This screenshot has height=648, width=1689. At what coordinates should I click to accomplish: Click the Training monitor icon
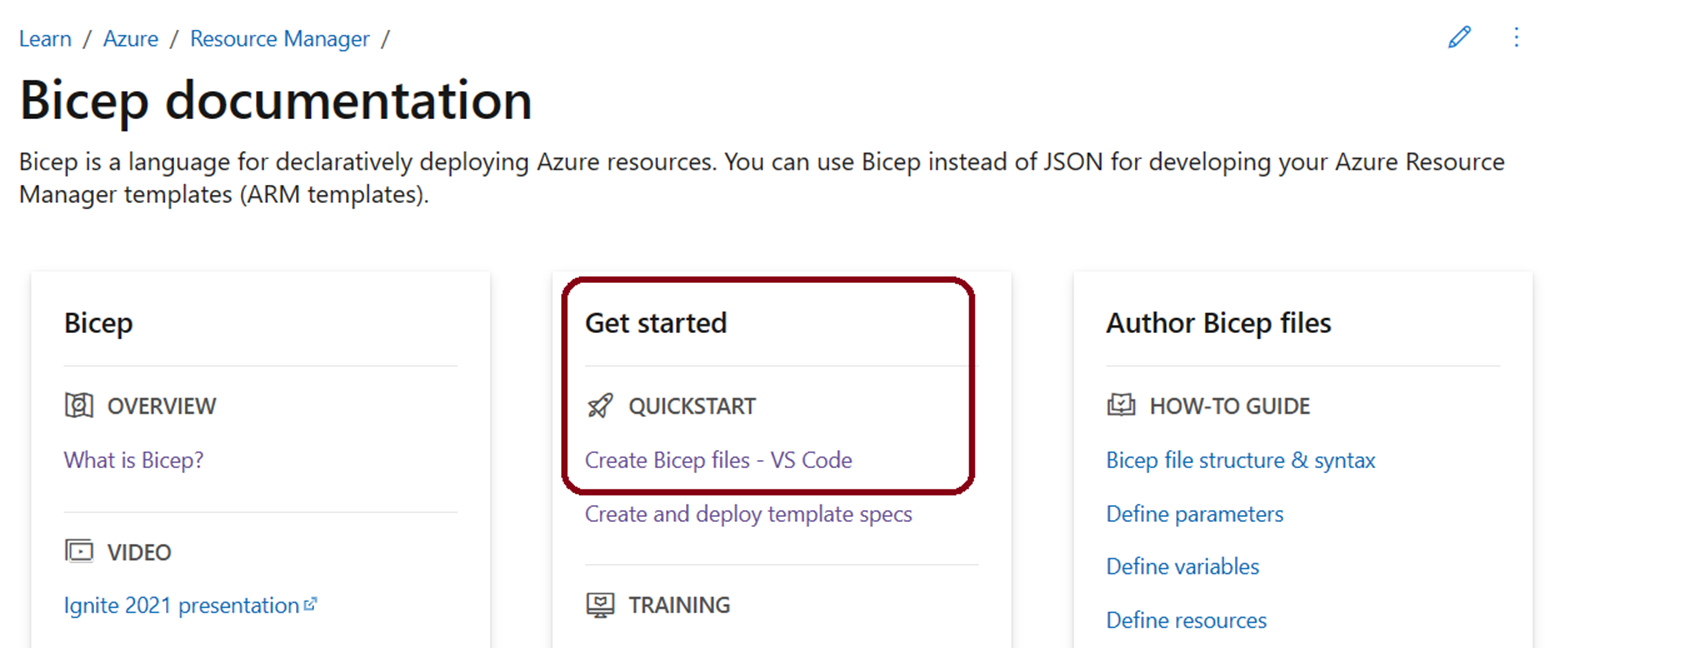[599, 604]
